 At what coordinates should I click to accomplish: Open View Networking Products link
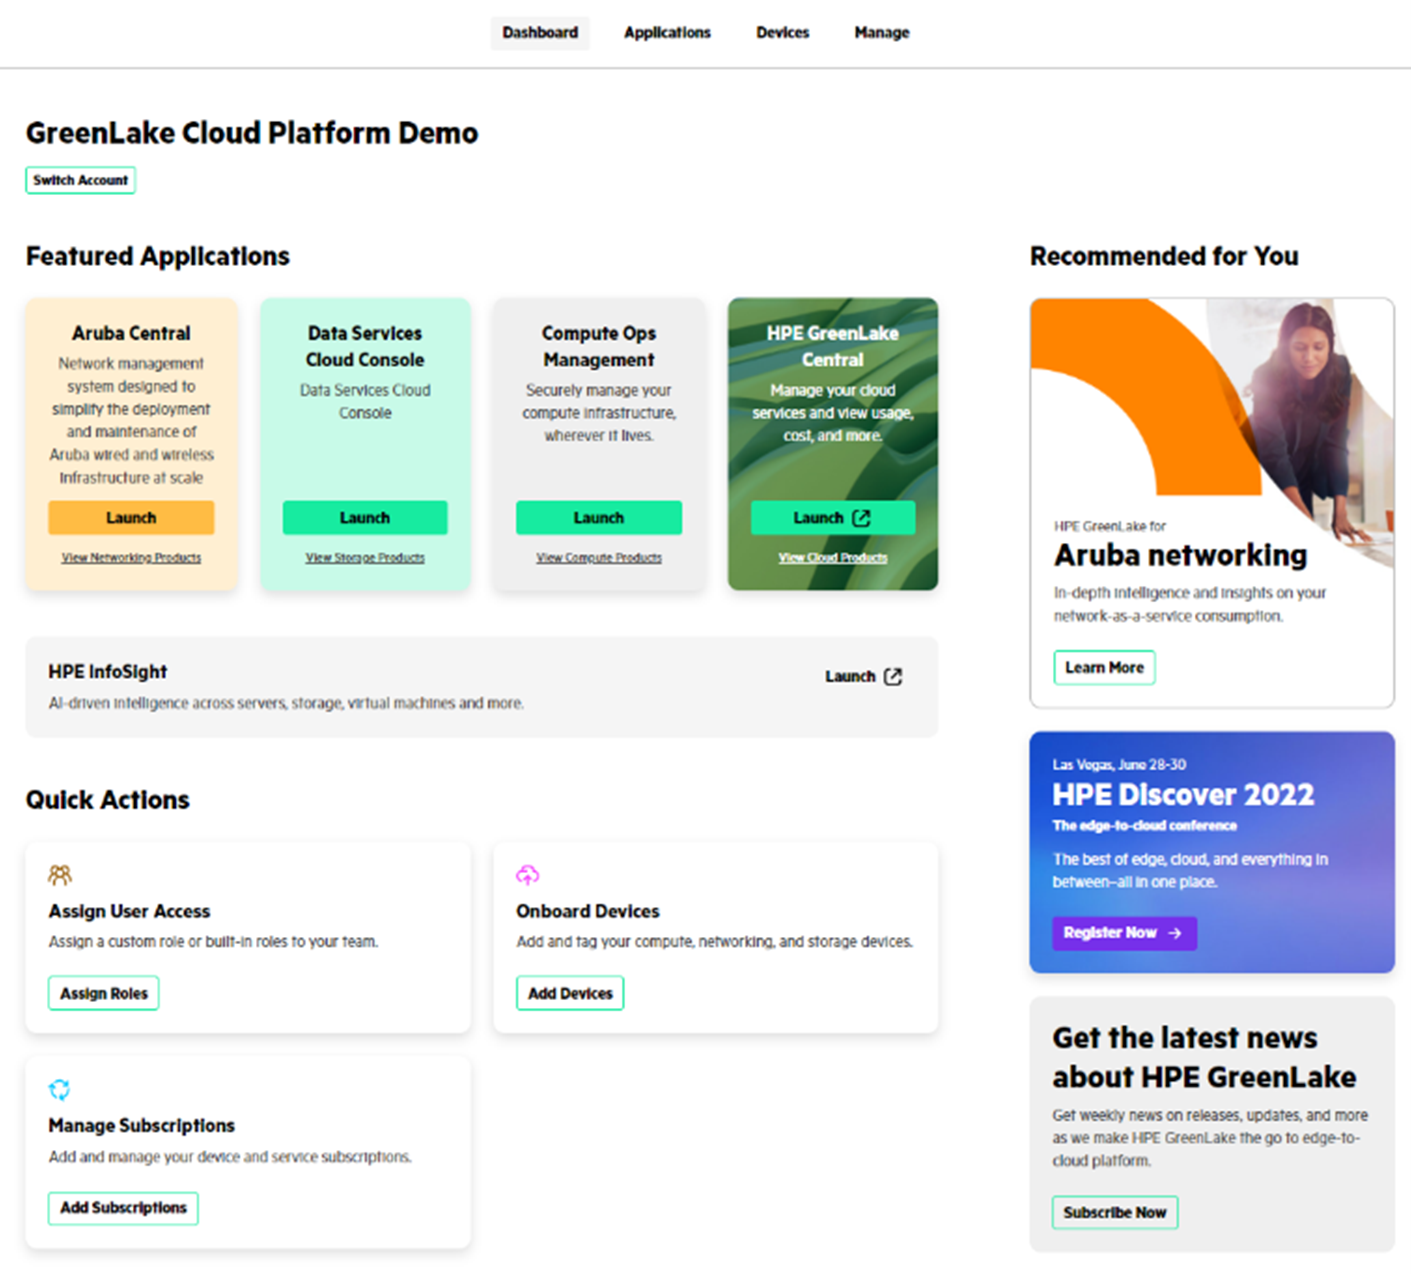(131, 558)
